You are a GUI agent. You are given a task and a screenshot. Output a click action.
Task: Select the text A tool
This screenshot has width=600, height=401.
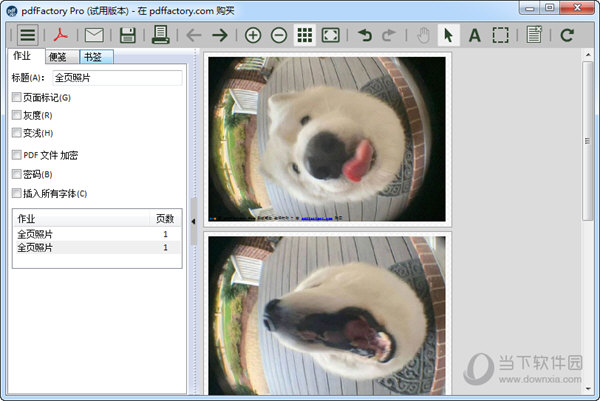click(x=474, y=35)
